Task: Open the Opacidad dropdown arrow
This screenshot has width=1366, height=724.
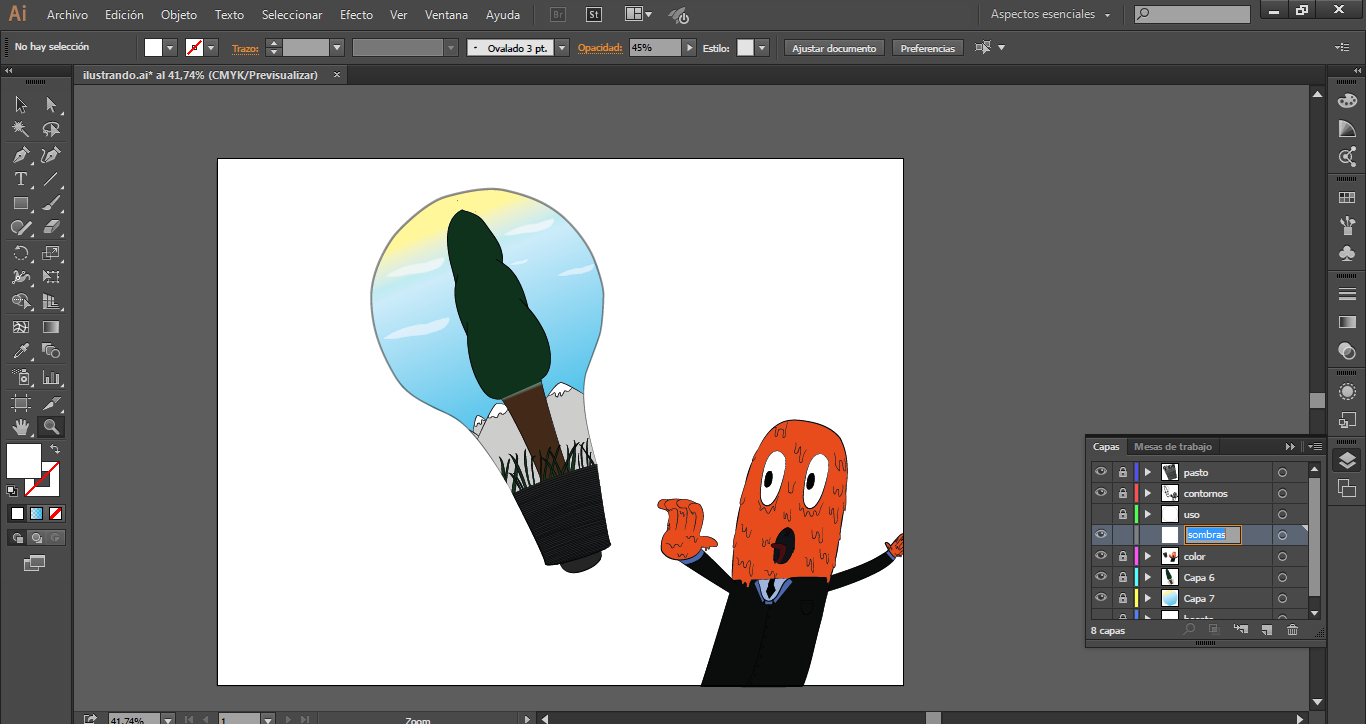Action: tap(689, 48)
